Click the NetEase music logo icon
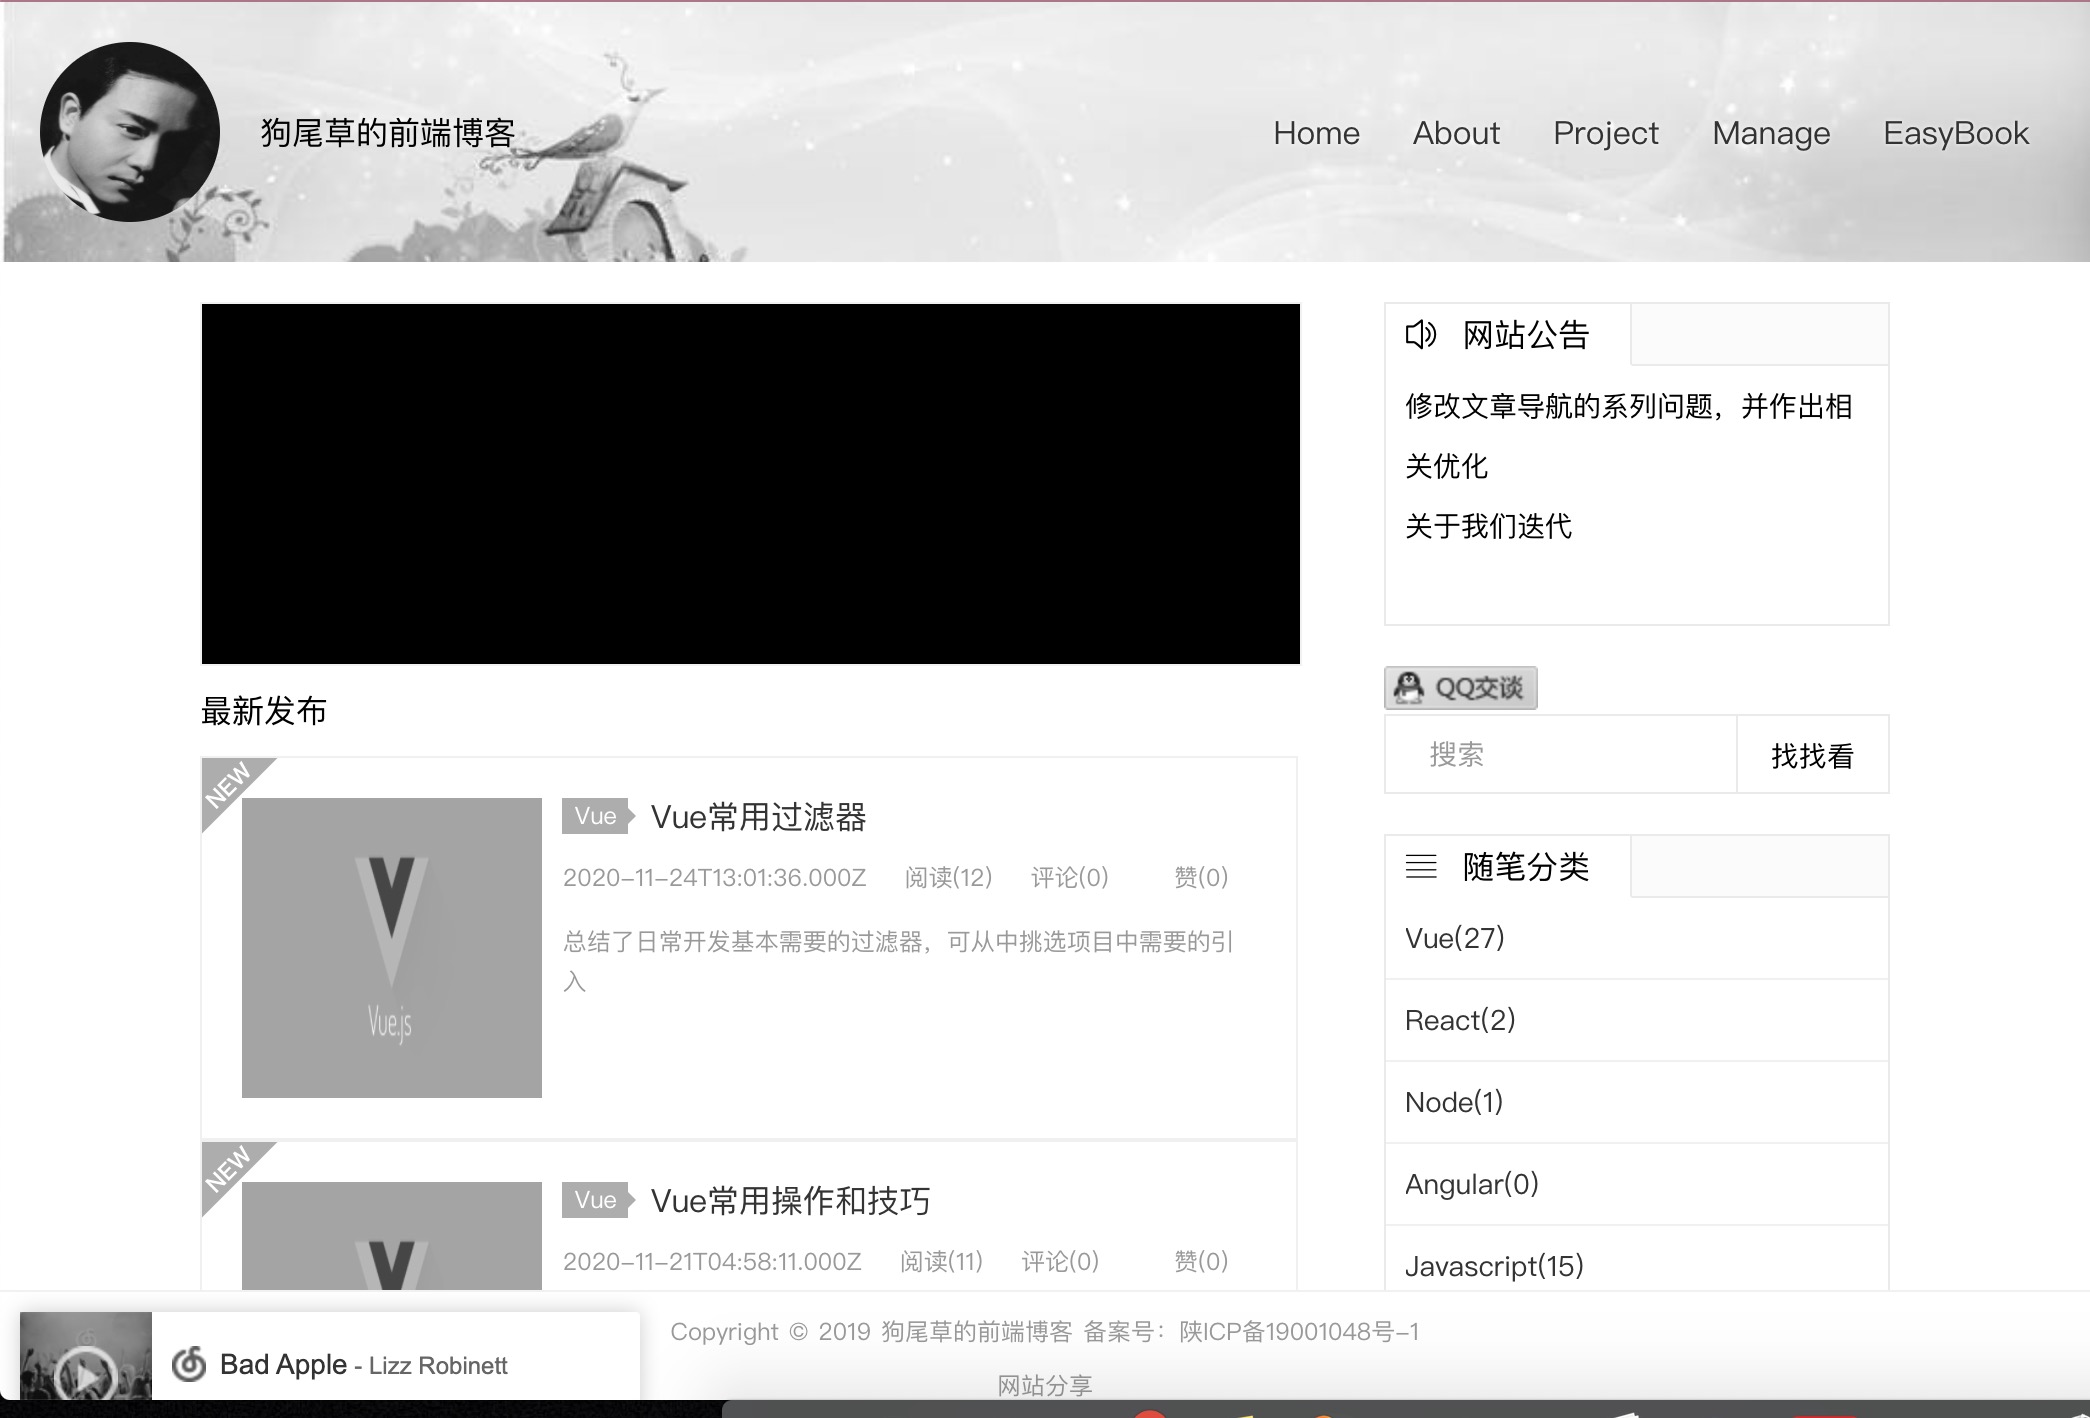The height and width of the screenshot is (1418, 2090). click(189, 1364)
